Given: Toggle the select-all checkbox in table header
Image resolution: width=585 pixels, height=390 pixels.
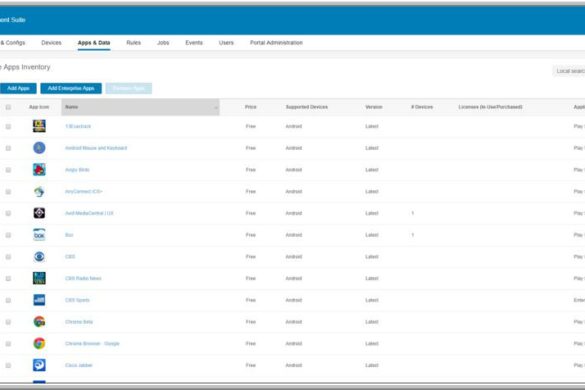Looking at the screenshot, I should tap(8, 107).
